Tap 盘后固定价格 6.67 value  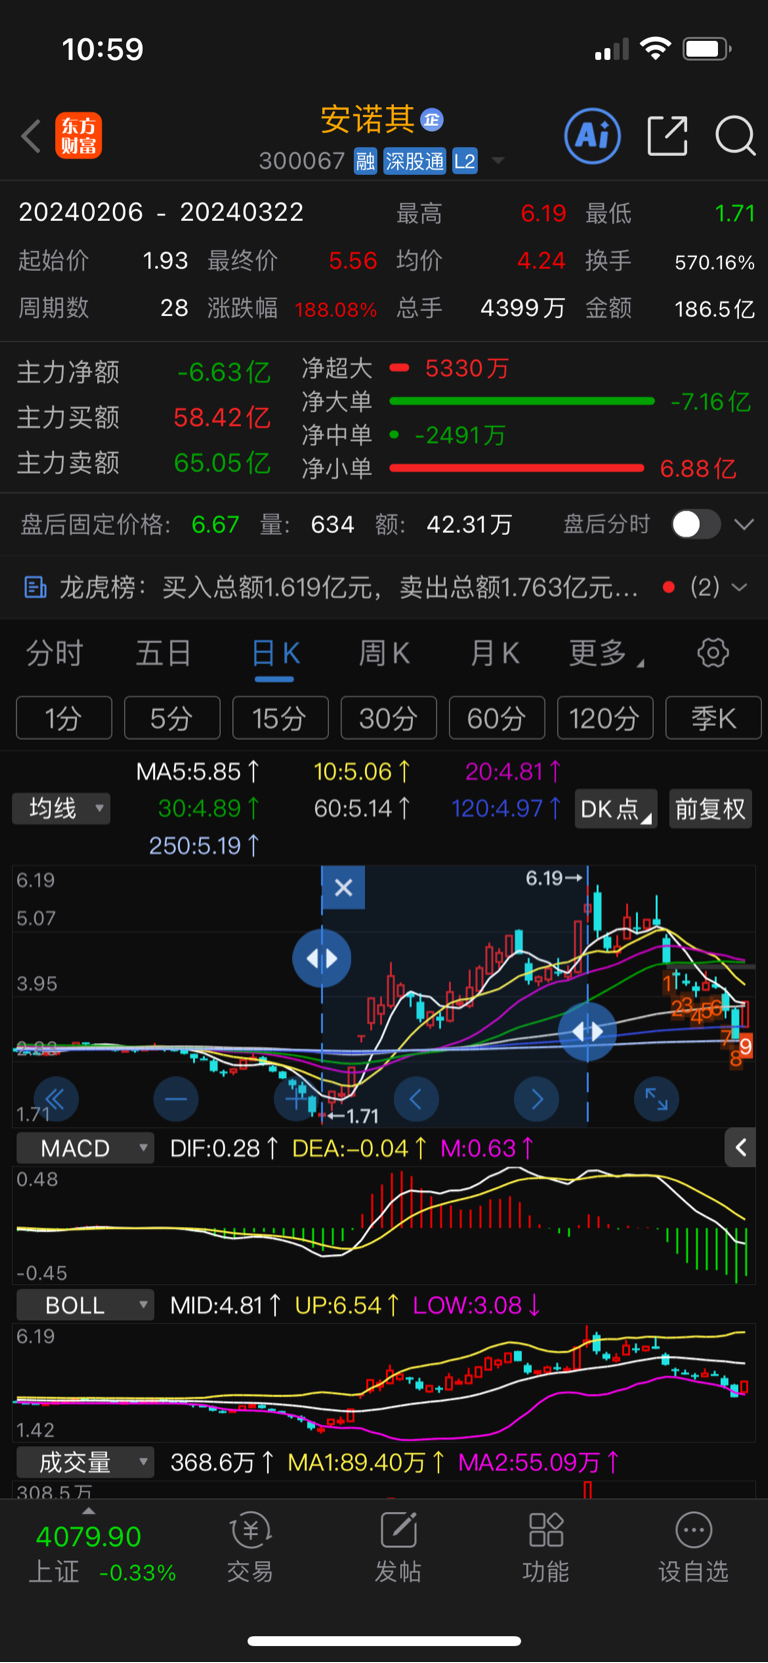tap(215, 524)
